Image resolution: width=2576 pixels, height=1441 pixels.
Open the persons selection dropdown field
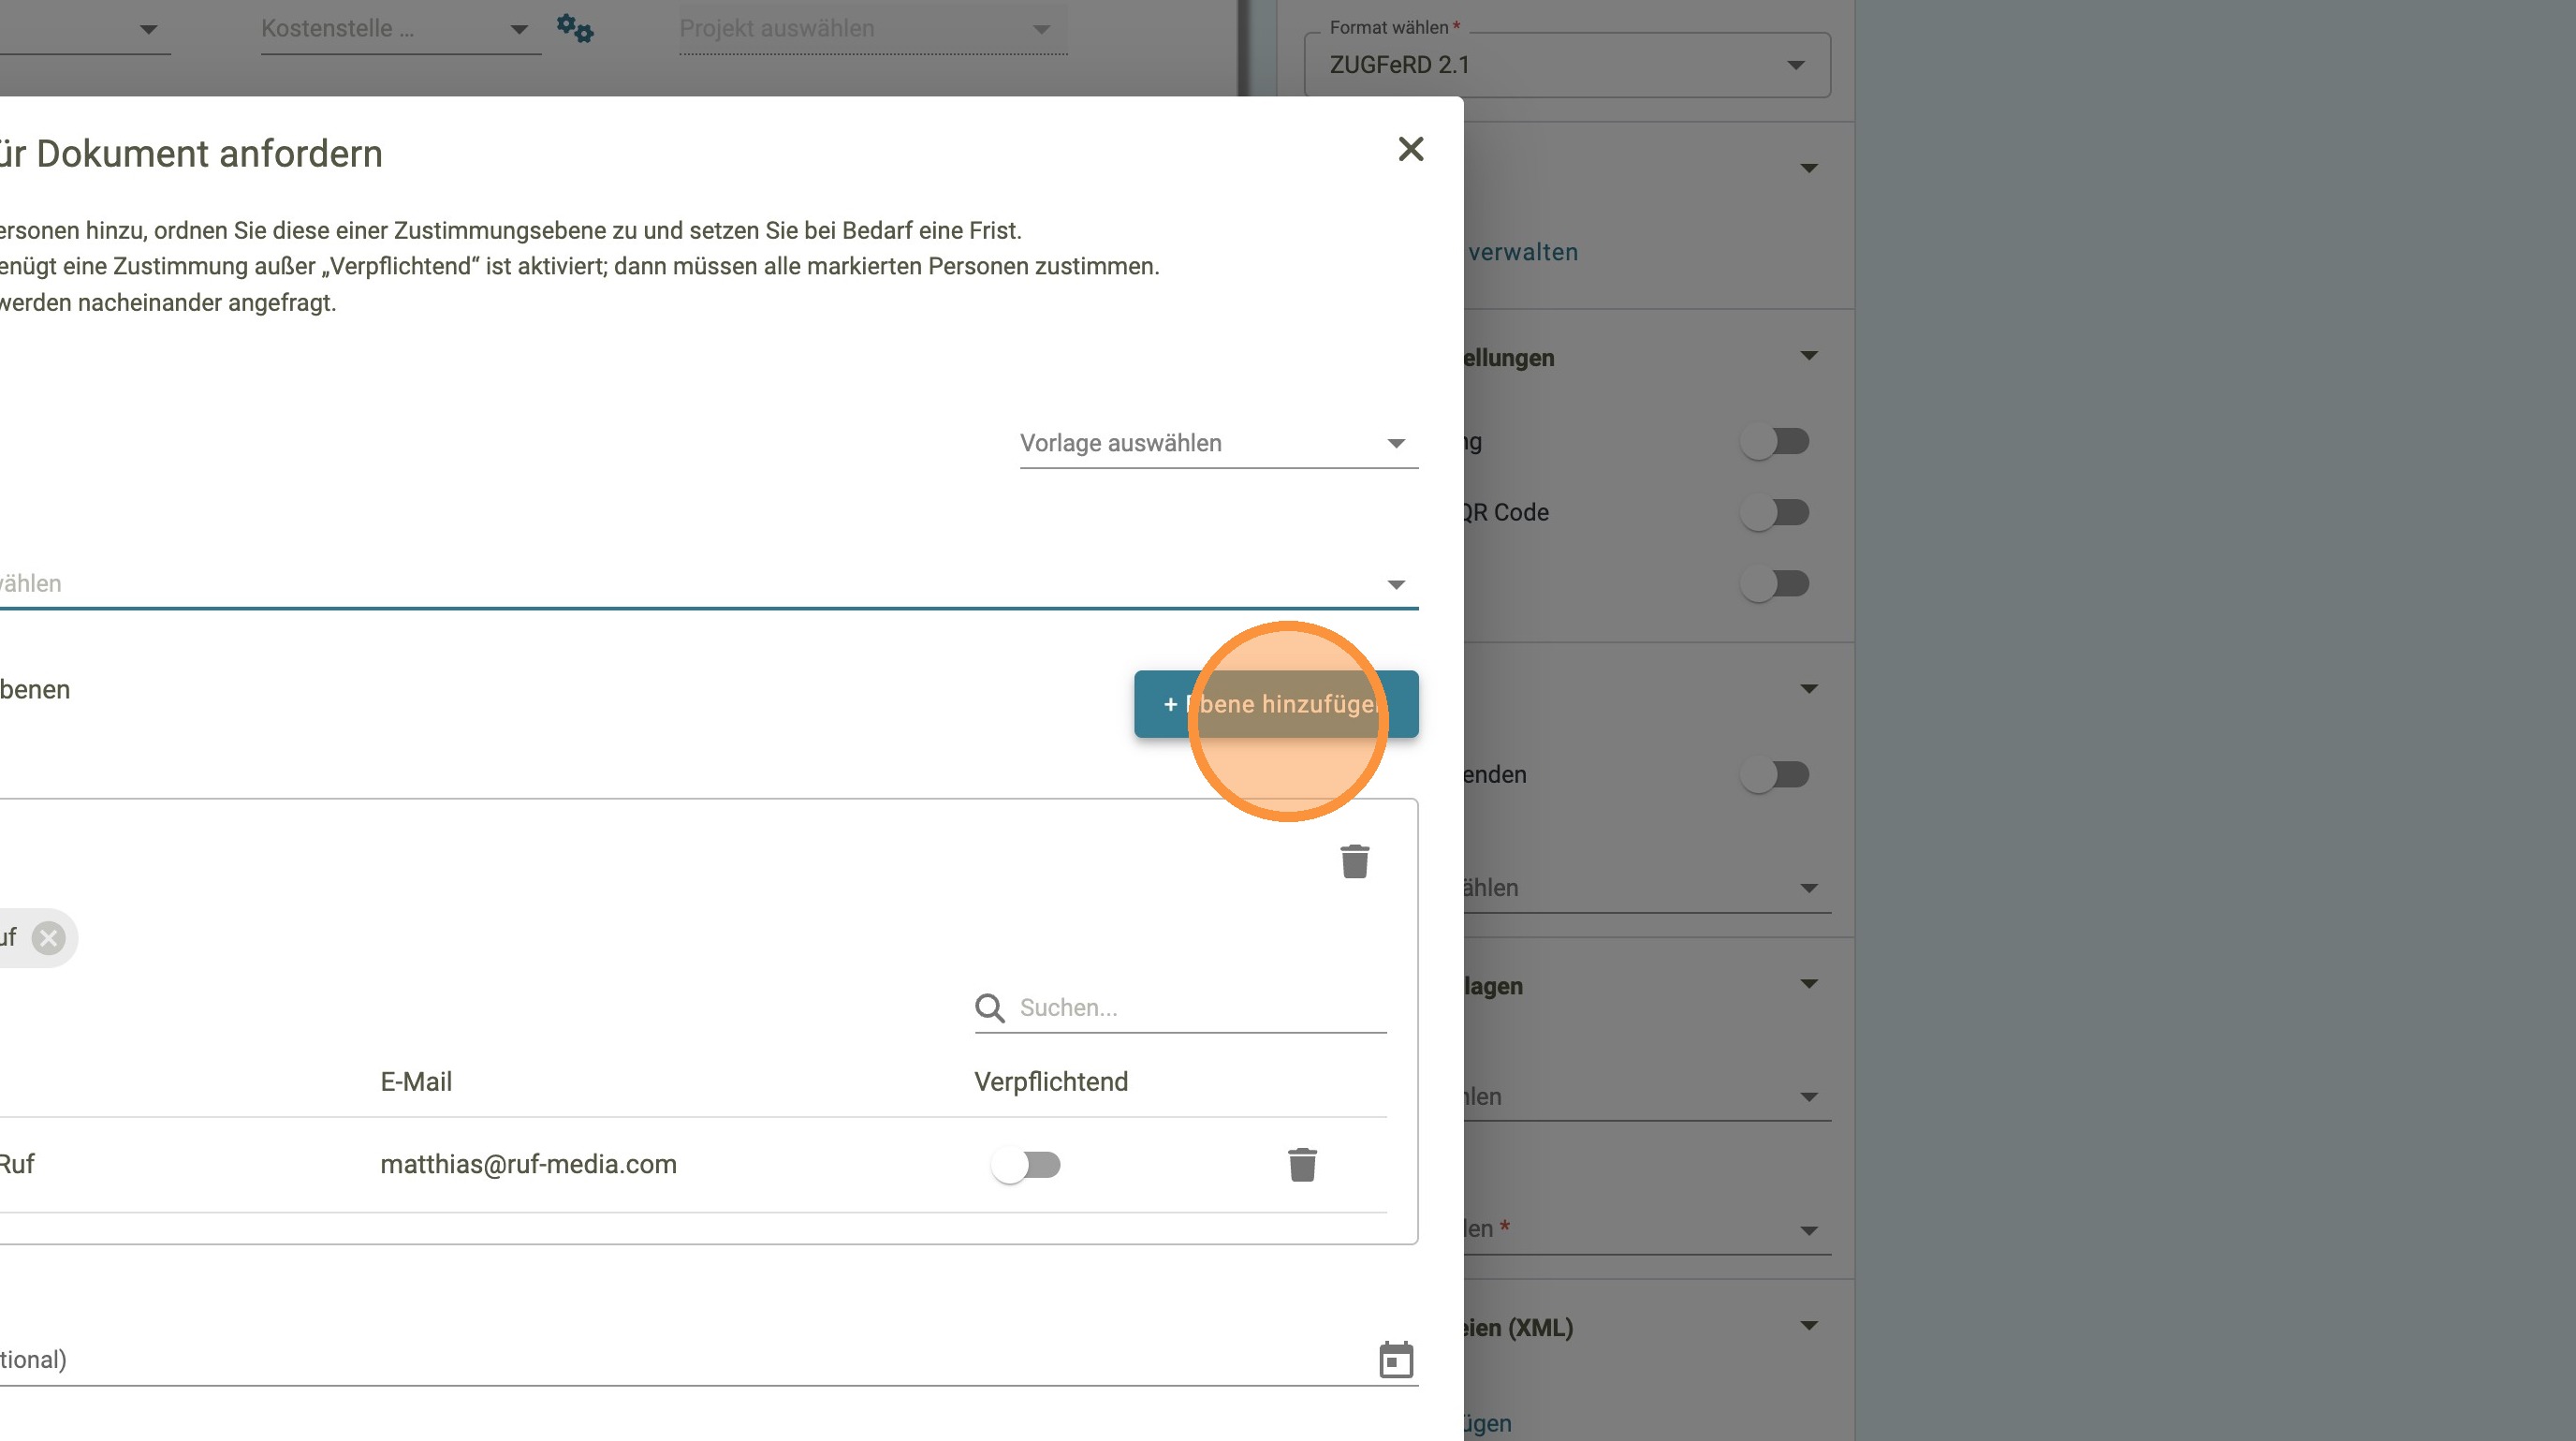click(700, 584)
